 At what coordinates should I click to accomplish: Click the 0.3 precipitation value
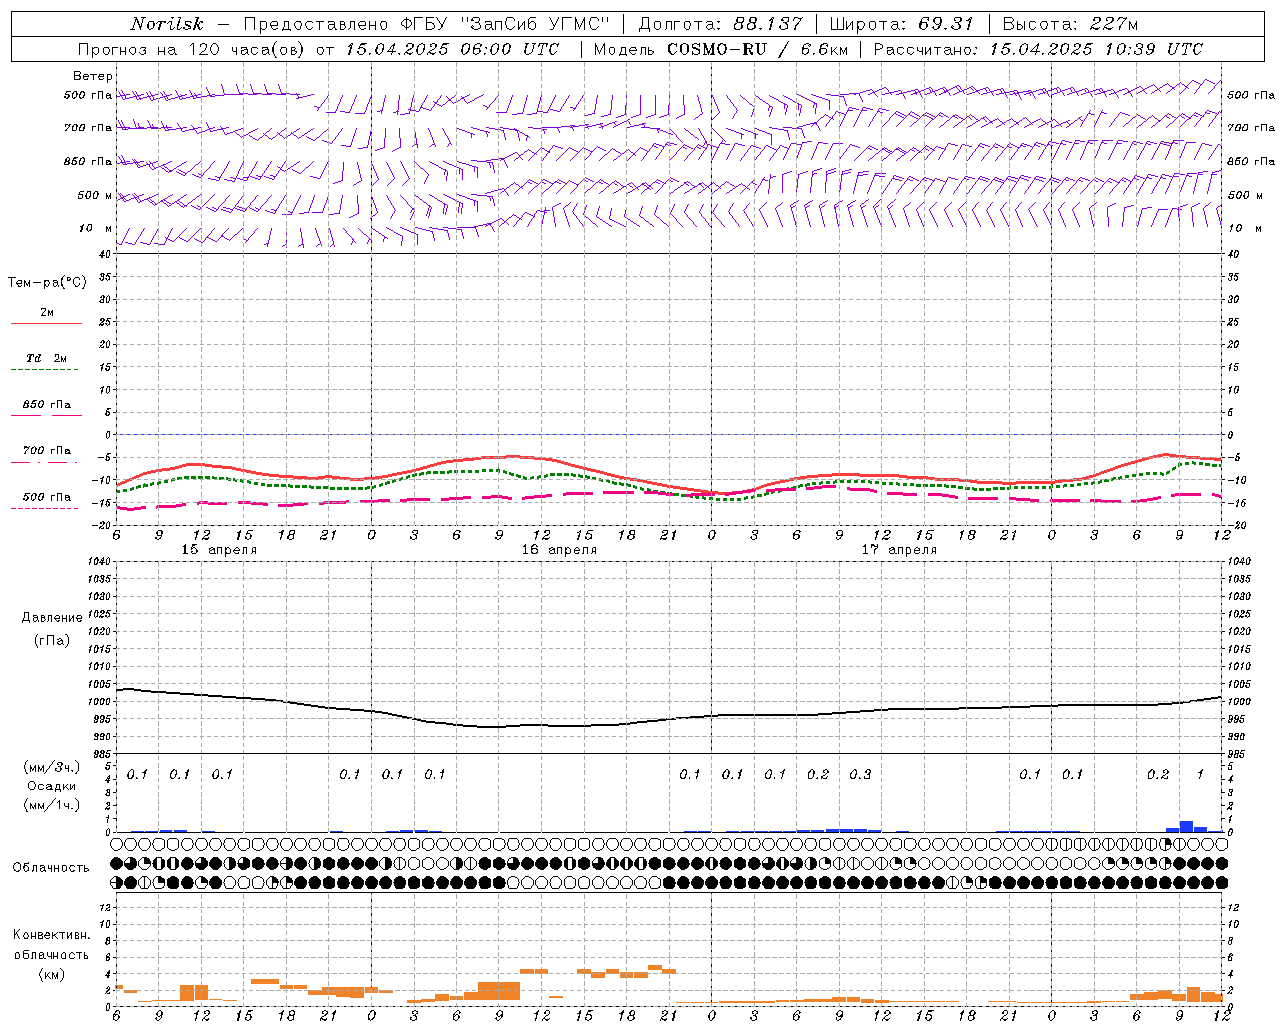pos(860,774)
